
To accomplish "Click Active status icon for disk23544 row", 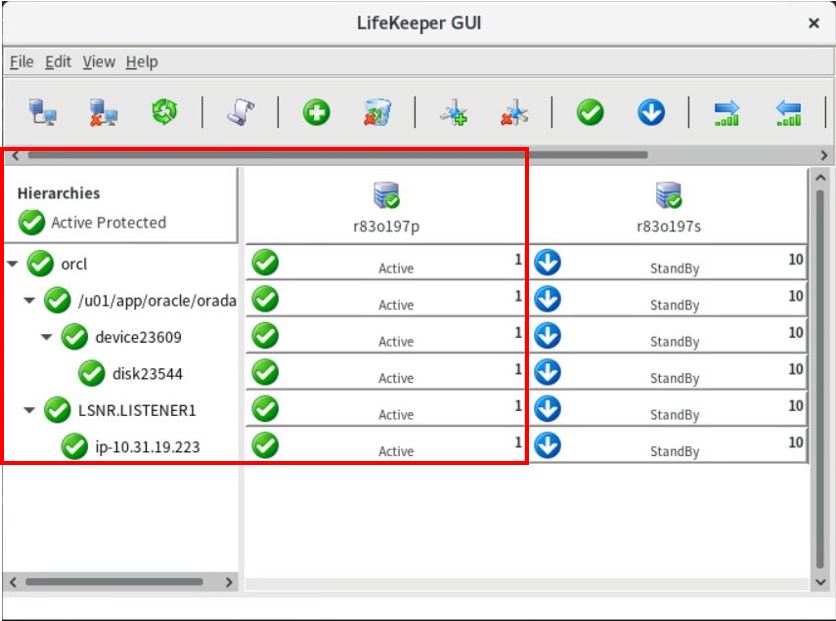I will 265,372.
